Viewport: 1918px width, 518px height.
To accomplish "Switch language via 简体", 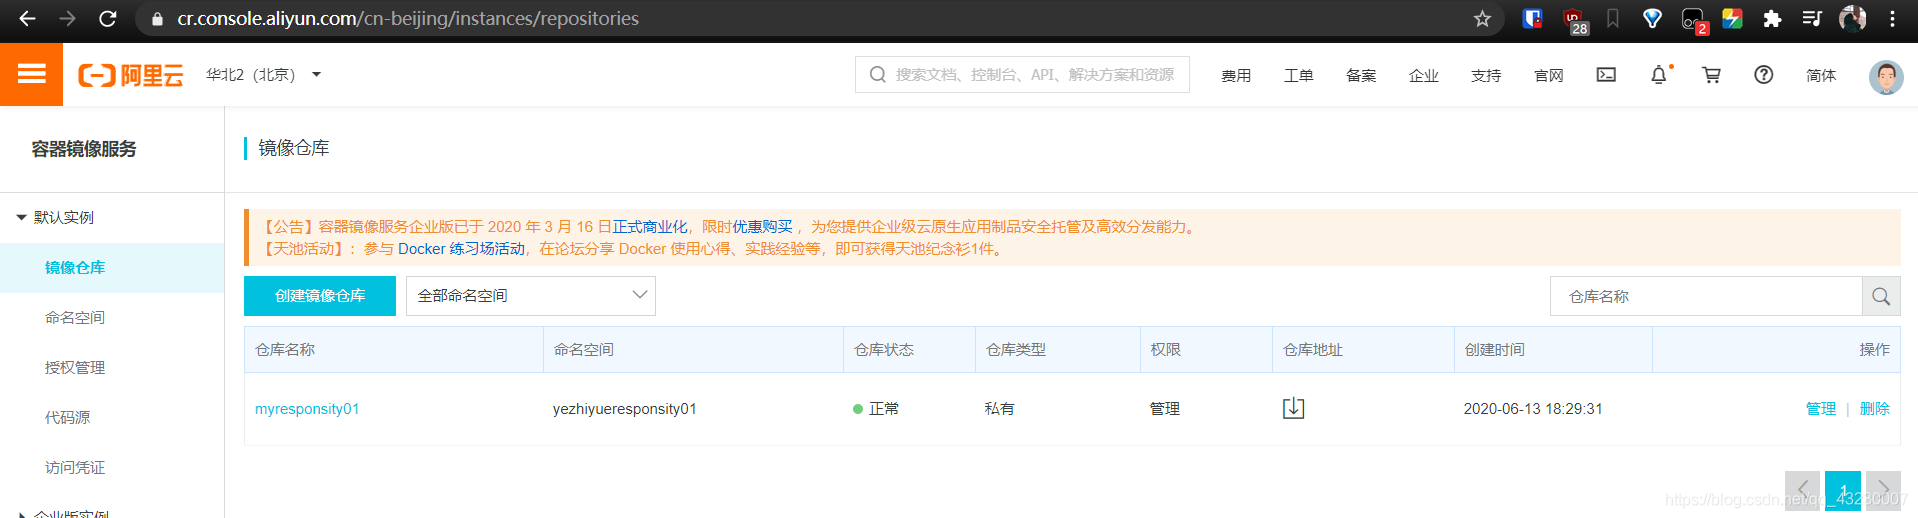I will tap(1821, 75).
